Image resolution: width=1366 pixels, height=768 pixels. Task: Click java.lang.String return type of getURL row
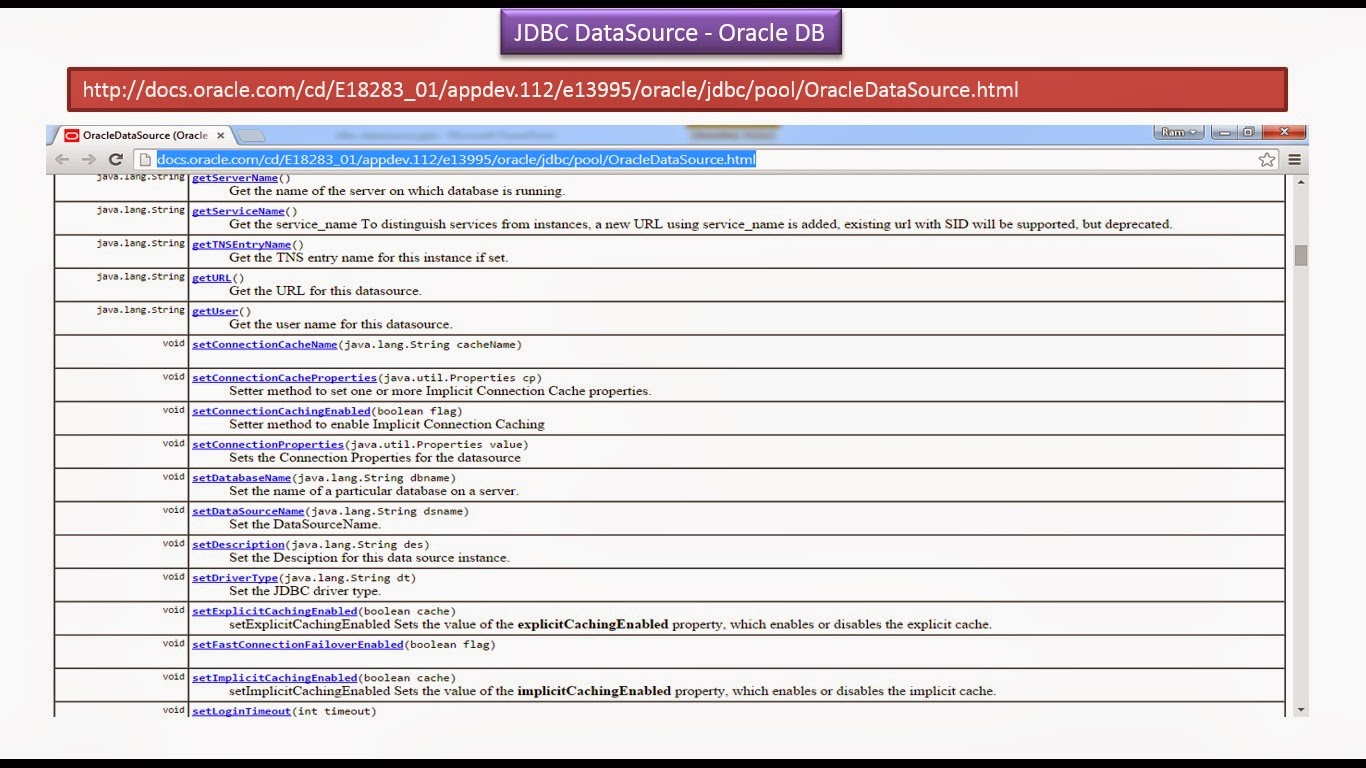click(140, 277)
